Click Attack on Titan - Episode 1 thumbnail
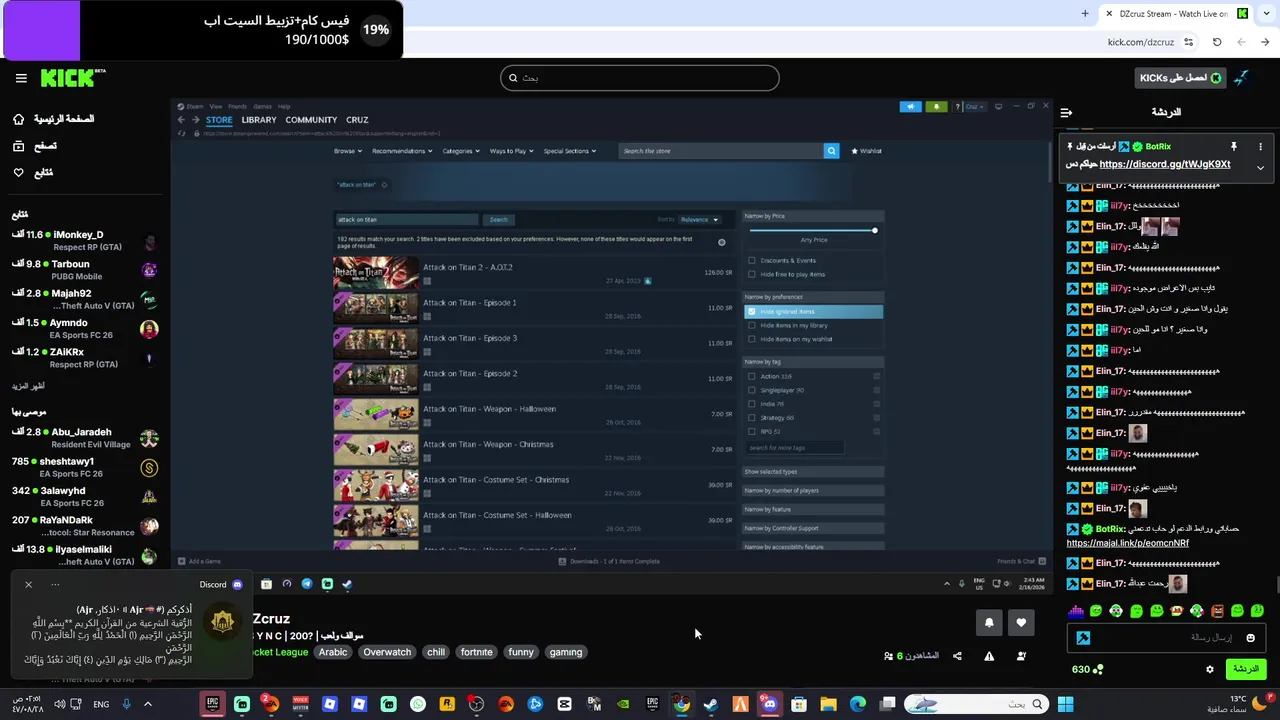 click(x=376, y=308)
